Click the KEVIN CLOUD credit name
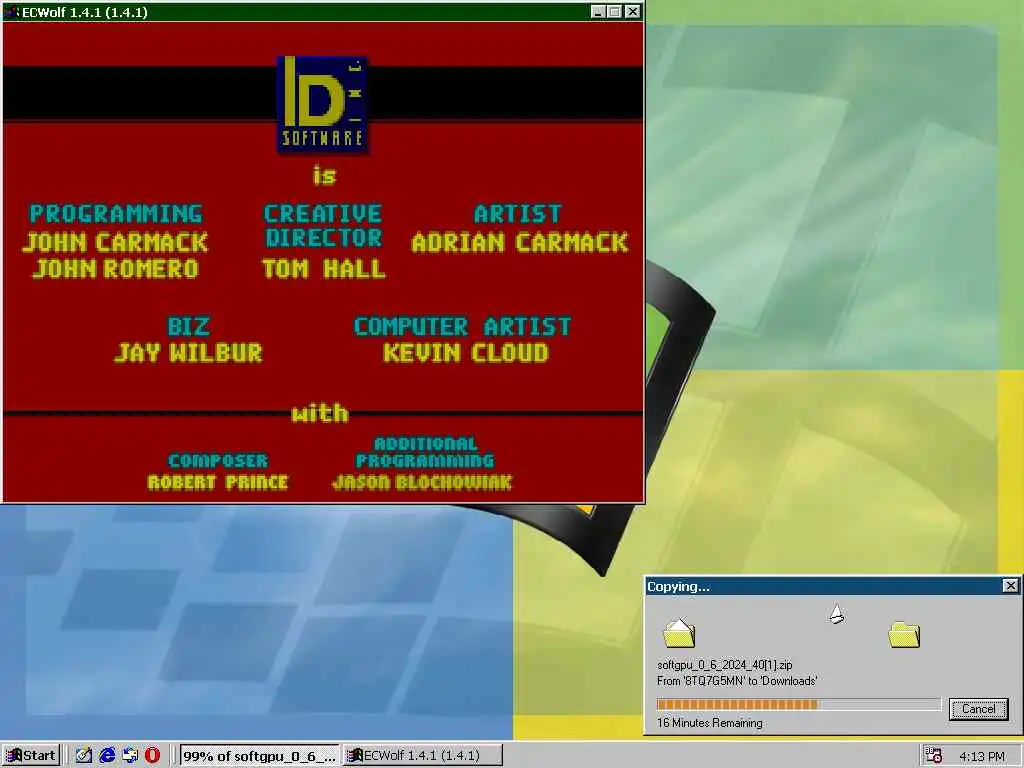Image resolution: width=1024 pixels, height=768 pixels. [x=466, y=353]
